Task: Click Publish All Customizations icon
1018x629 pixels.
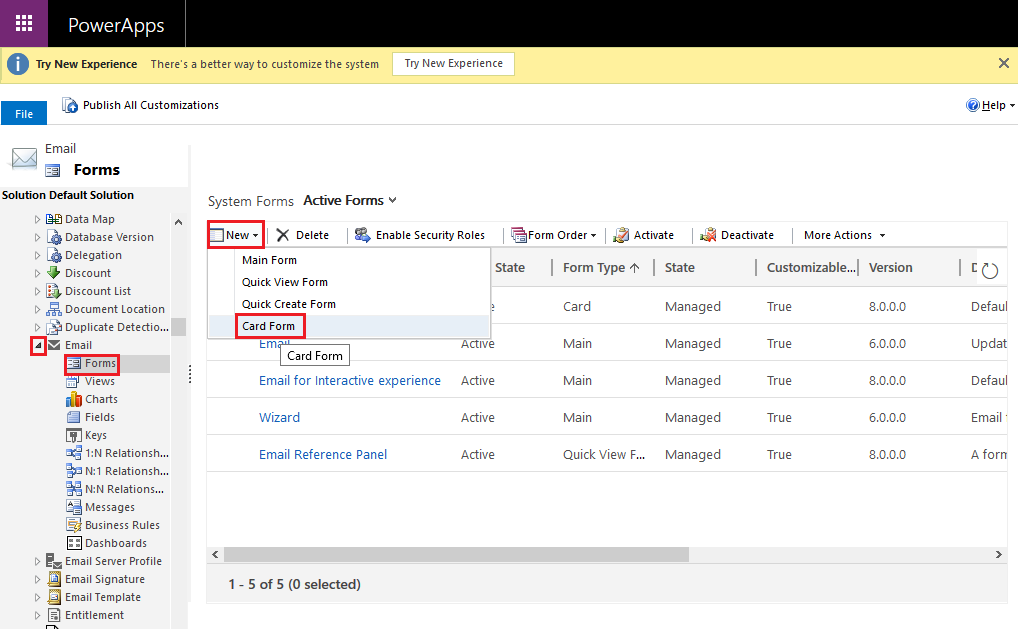Action: [69, 105]
